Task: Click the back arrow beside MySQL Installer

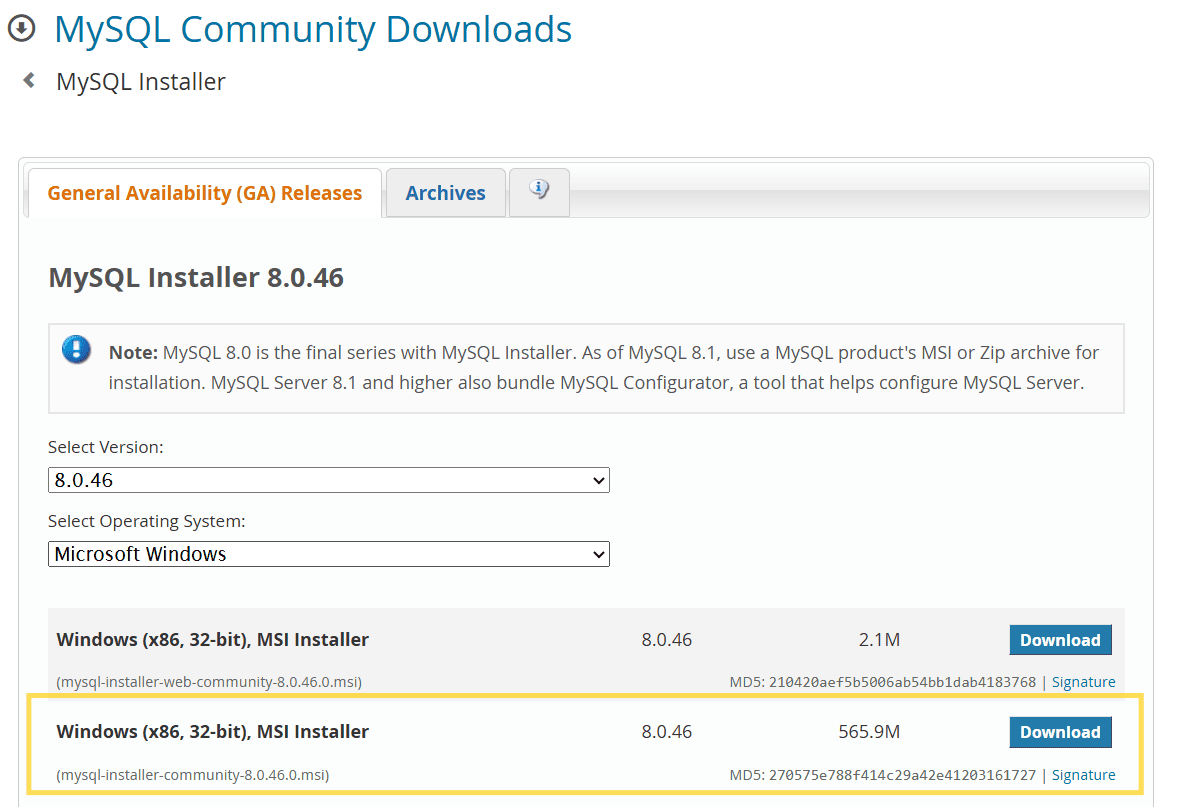Action: tap(30, 80)
